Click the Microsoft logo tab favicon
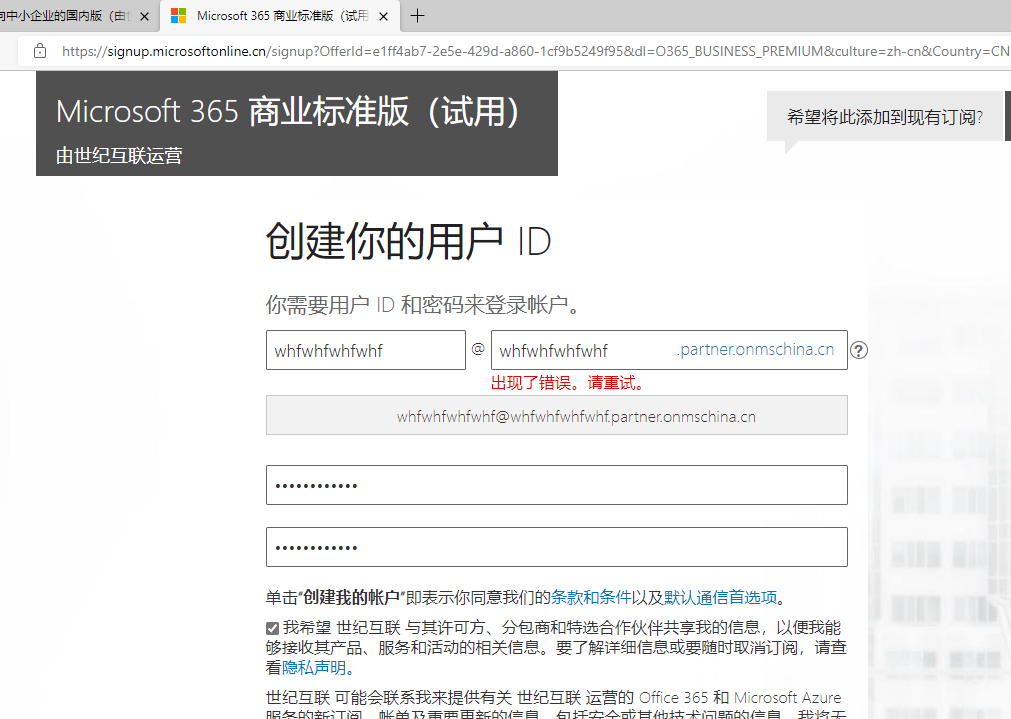Image resolution: width=1011 pixels, height=719 pixels. tap(179, 16)
